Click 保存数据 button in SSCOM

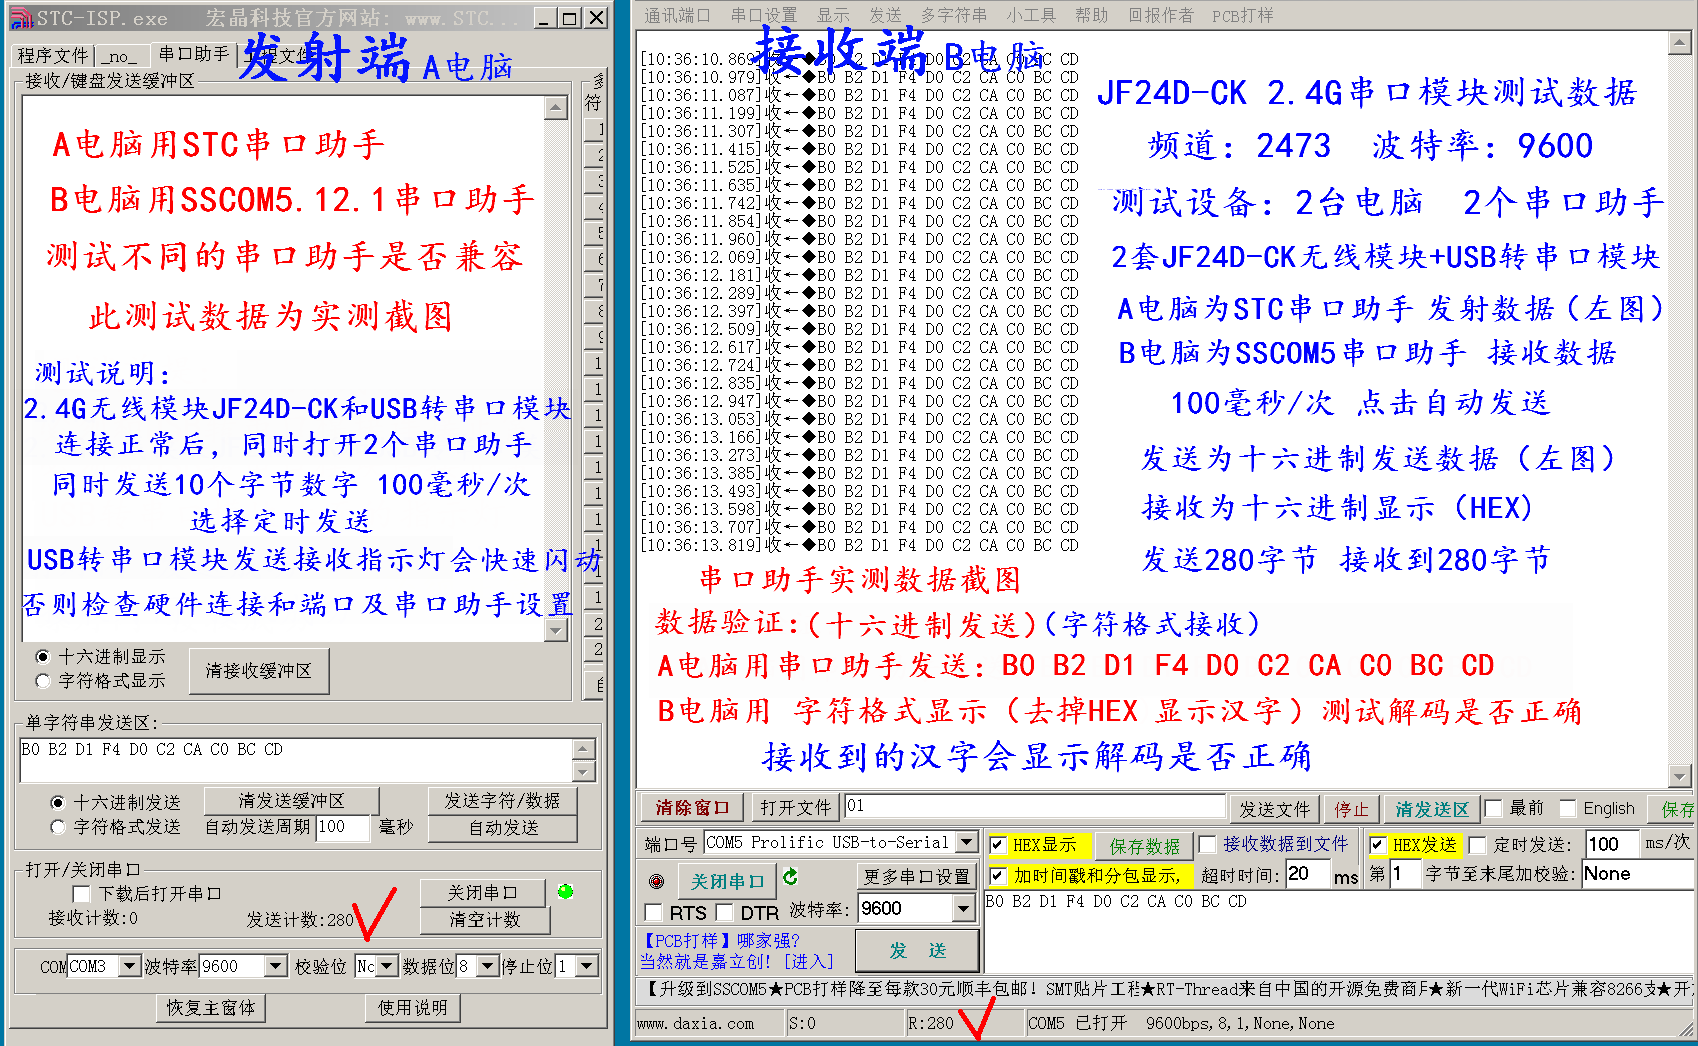point(1144,846)
